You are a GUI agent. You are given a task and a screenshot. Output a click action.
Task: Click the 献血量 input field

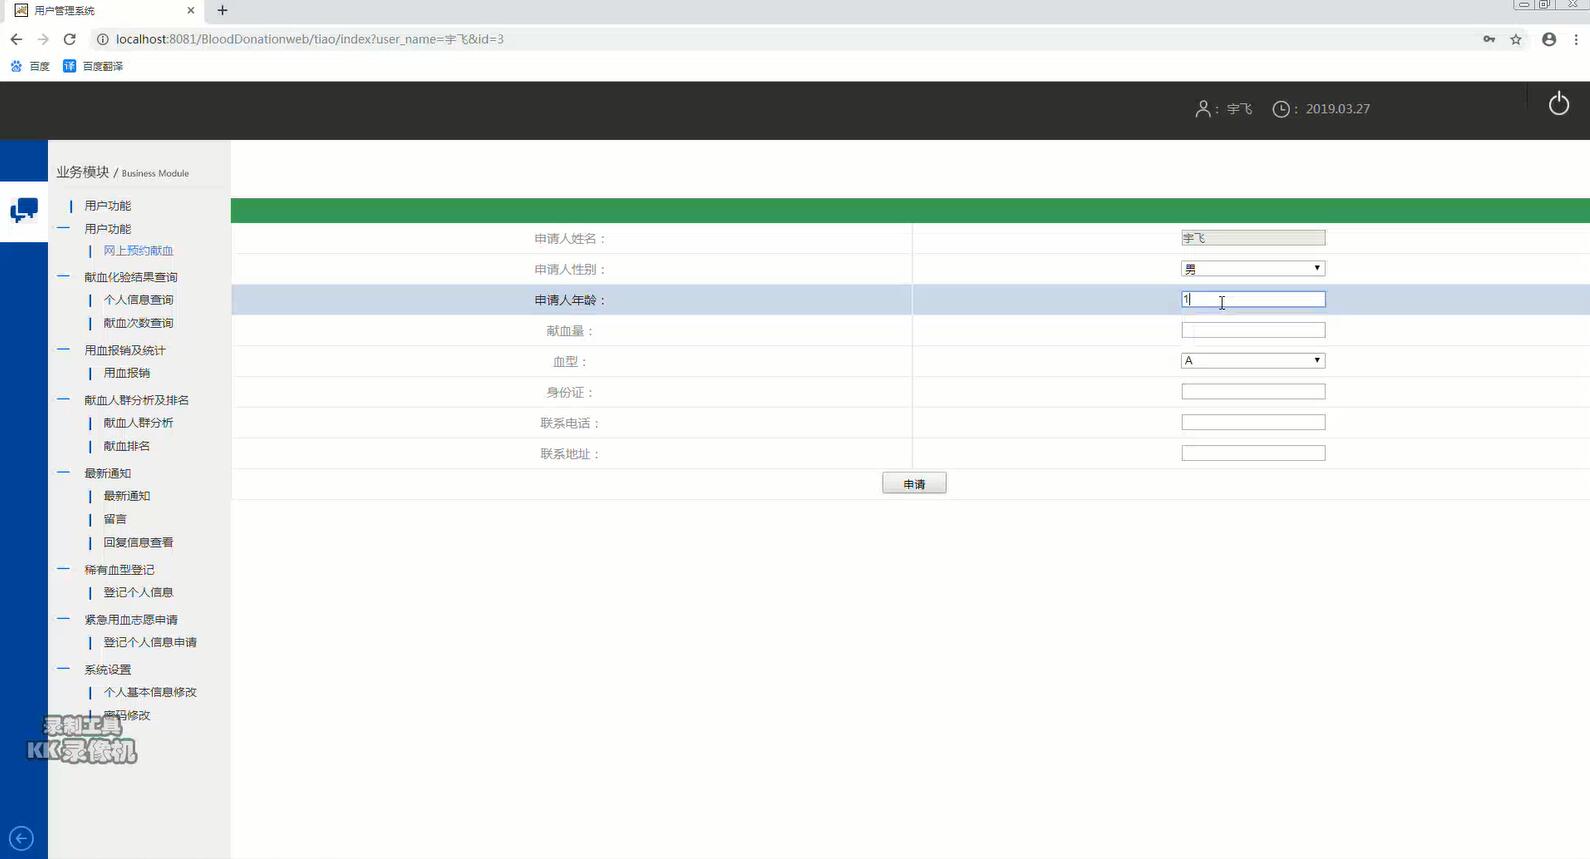(1253, 330)
